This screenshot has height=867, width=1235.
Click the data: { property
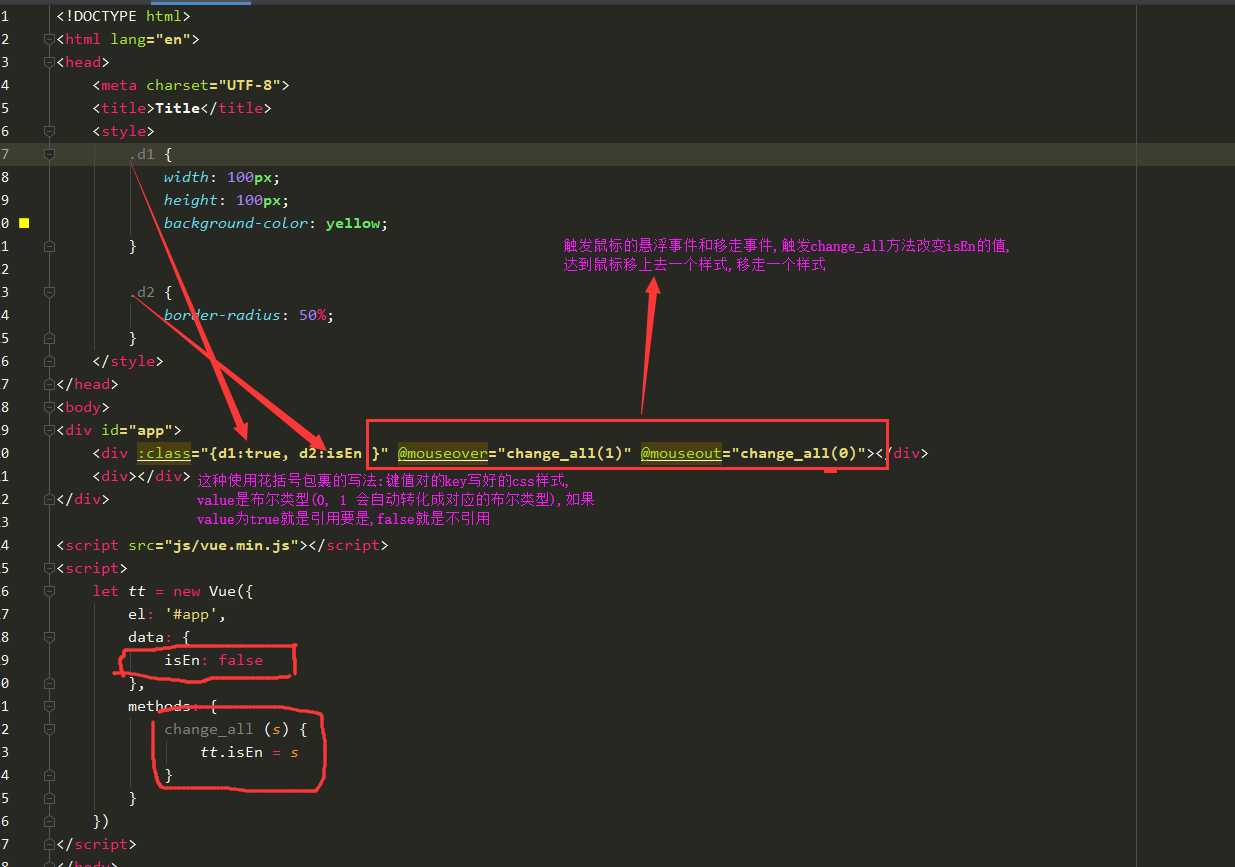(159, 637)
